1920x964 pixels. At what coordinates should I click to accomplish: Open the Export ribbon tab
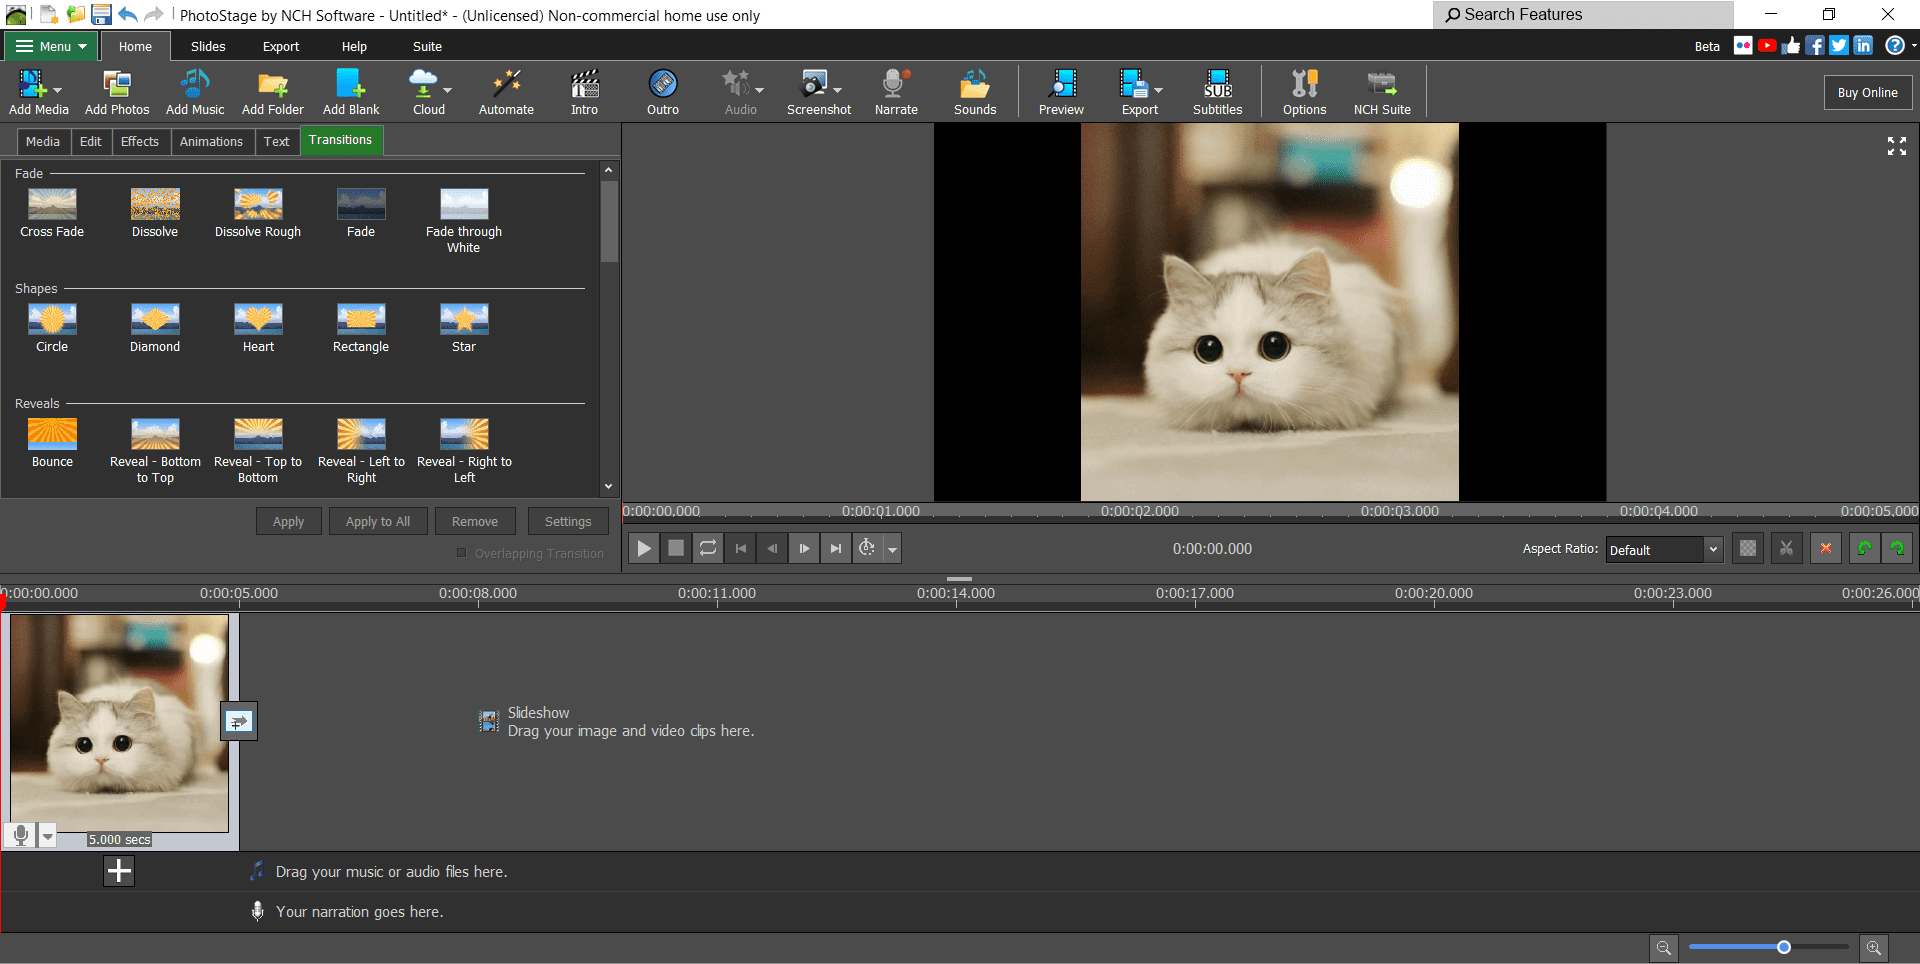[281, 46]
